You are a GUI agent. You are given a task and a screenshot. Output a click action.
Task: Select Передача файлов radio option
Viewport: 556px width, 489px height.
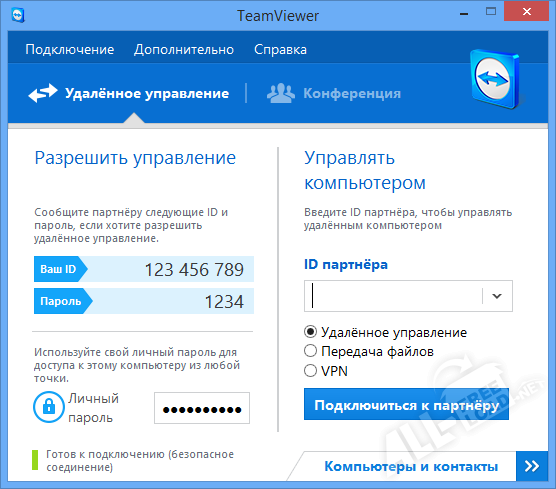pos(310,351)
